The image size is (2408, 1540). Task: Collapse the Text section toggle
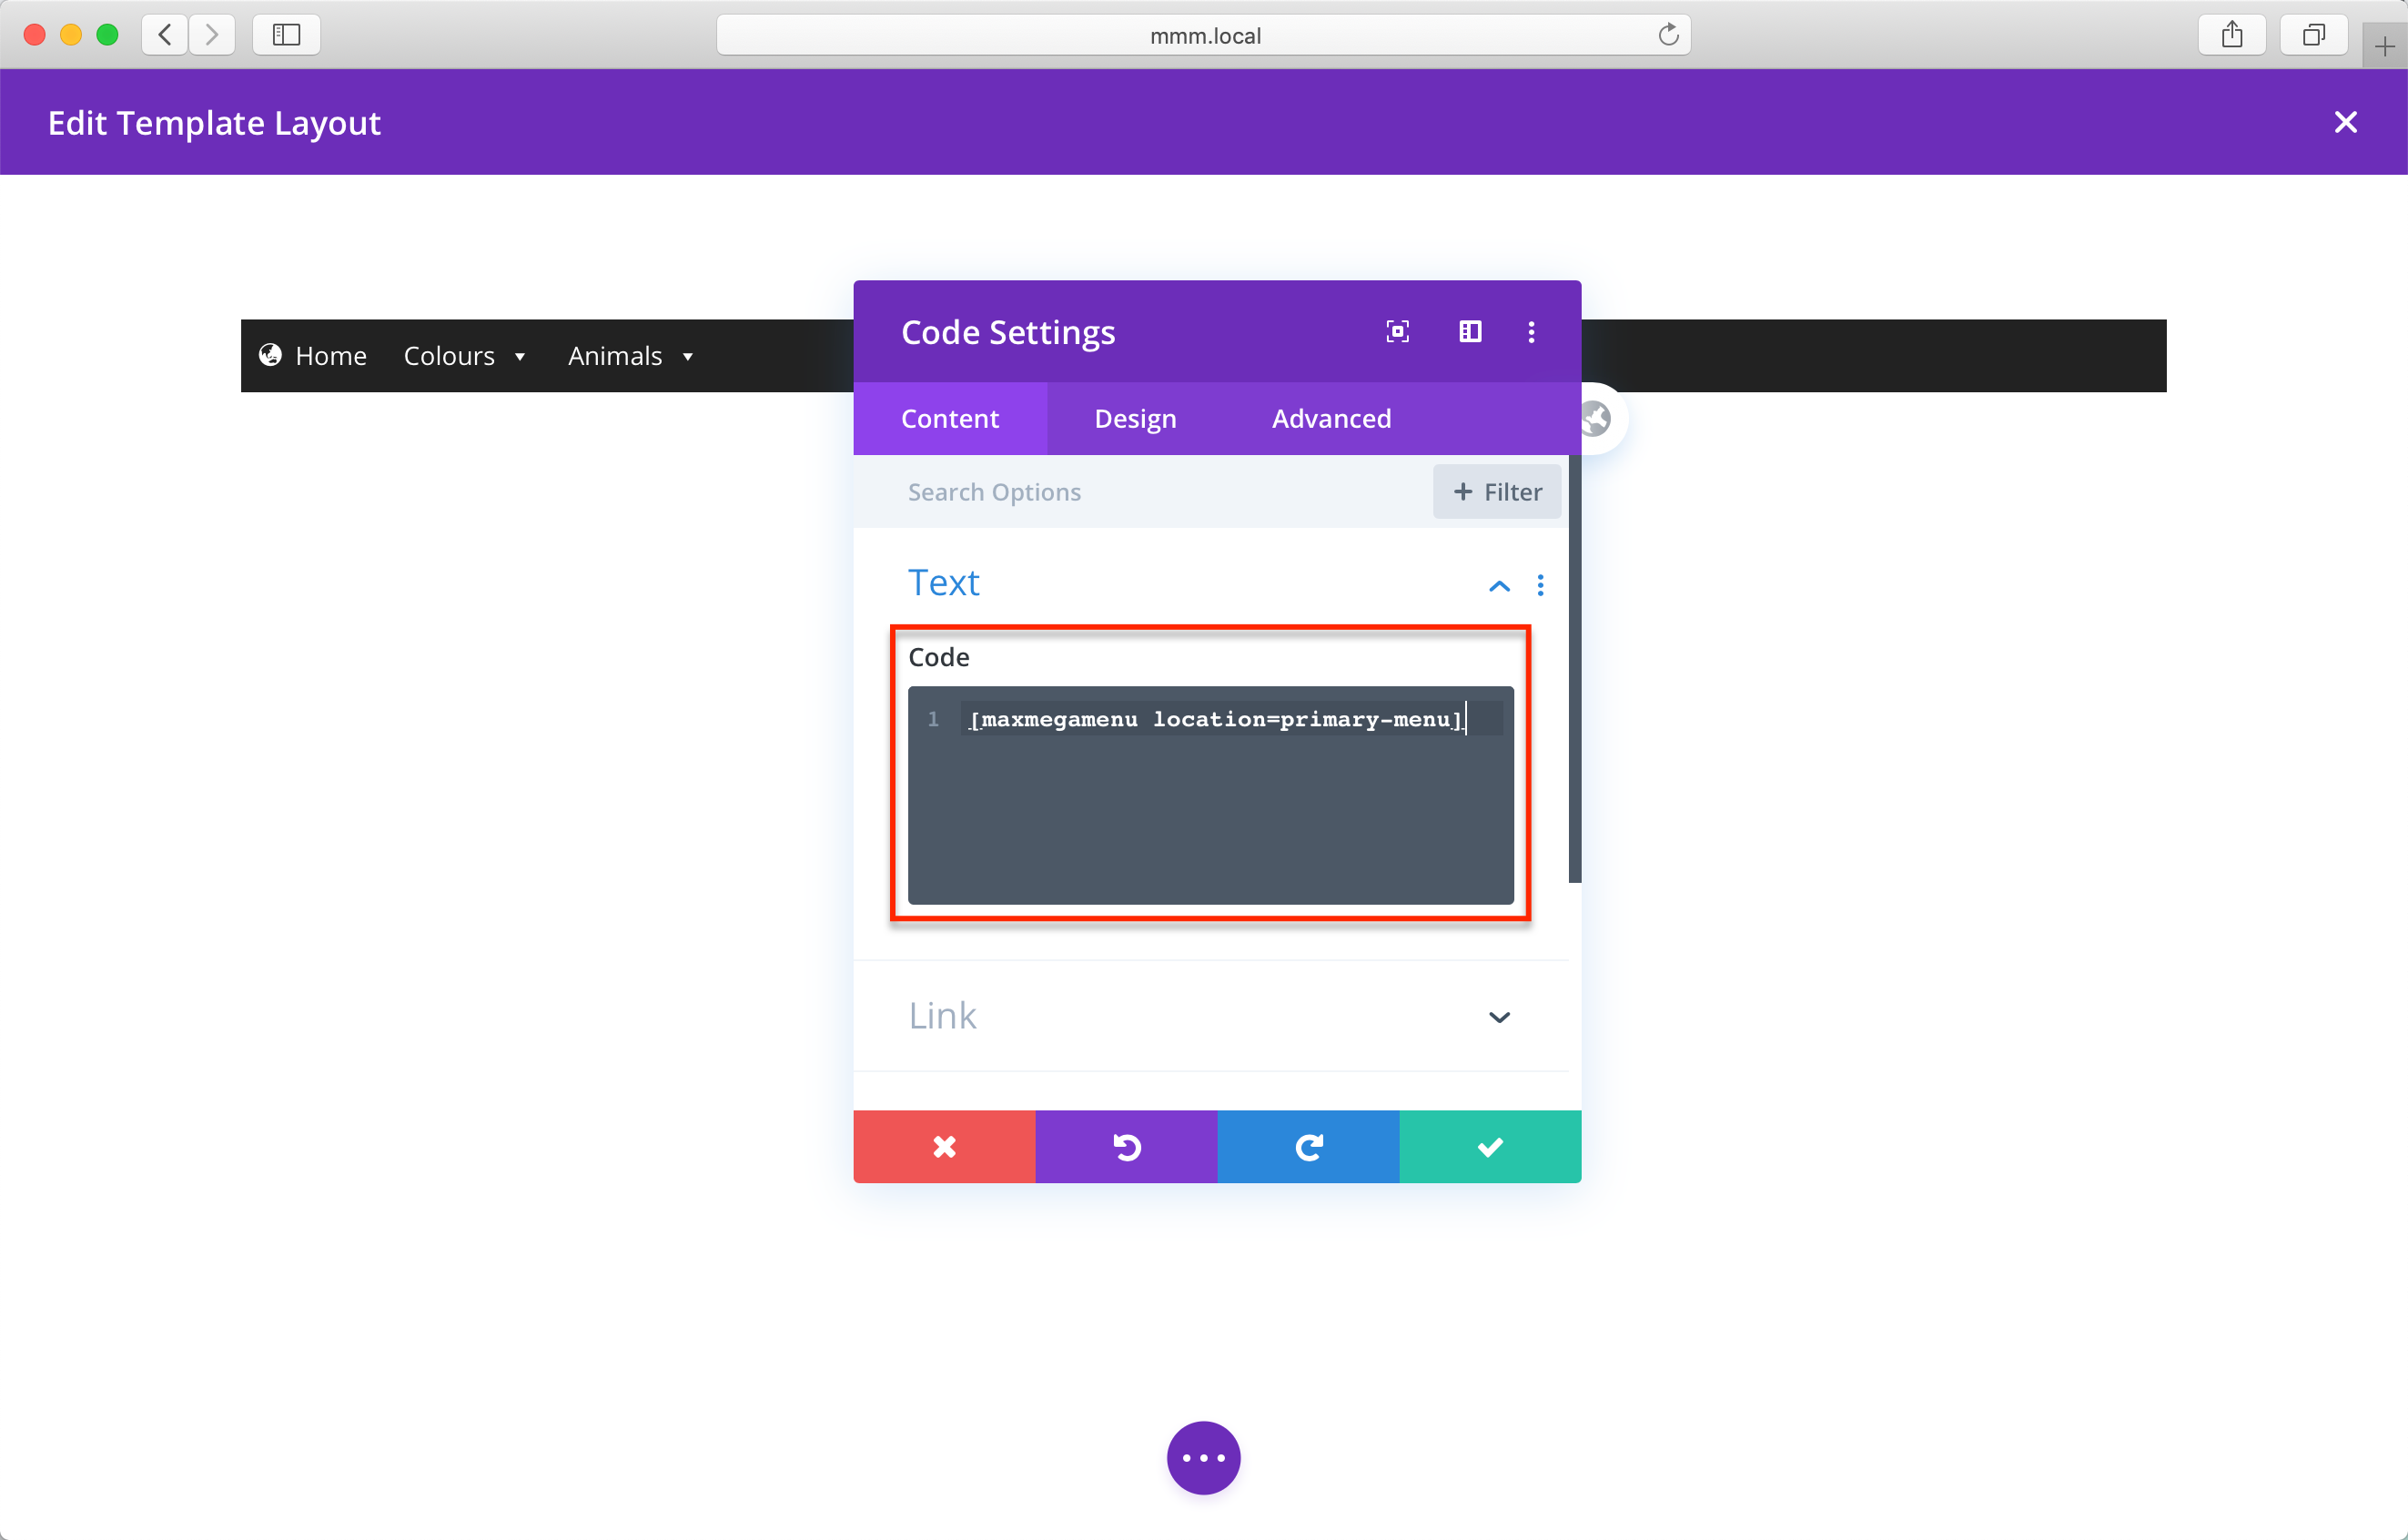pyautogui.click(x=1499, y=586)
